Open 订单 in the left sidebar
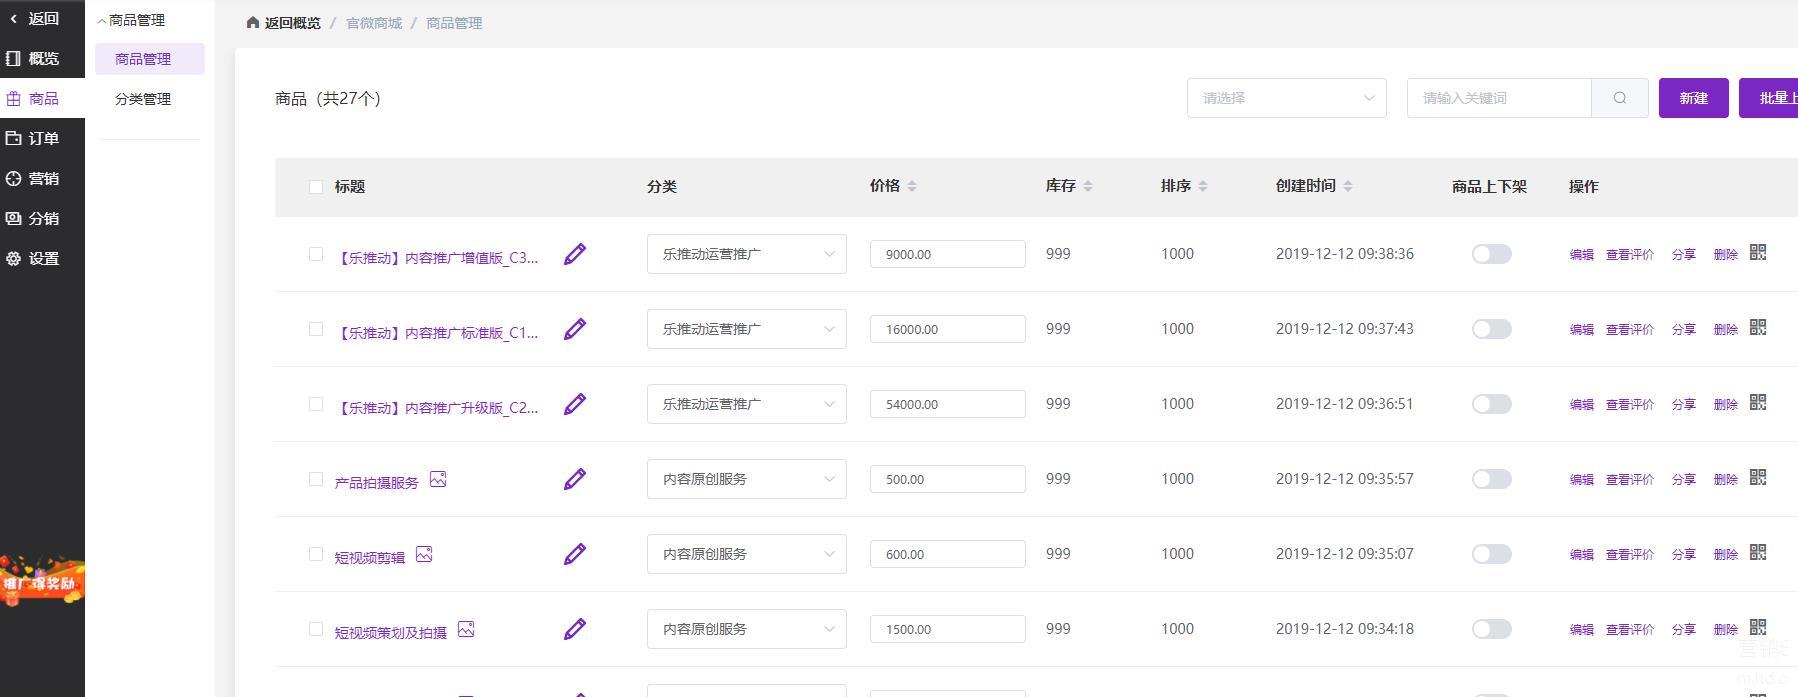 pyautogui.click(x=42, y=138)
